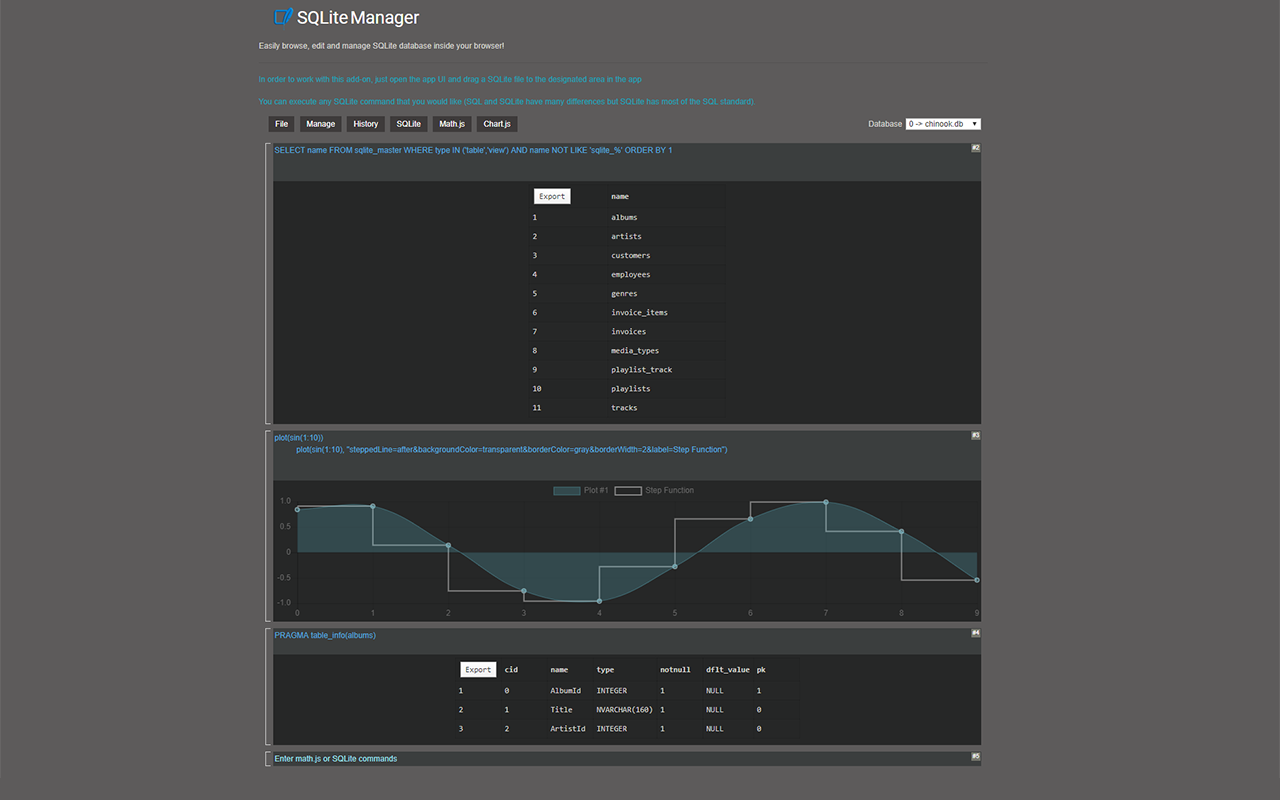Click the #3 cell index badge
Image resolution: width=1280 pixels, height=800 pixels.
(x=976, y=435)
